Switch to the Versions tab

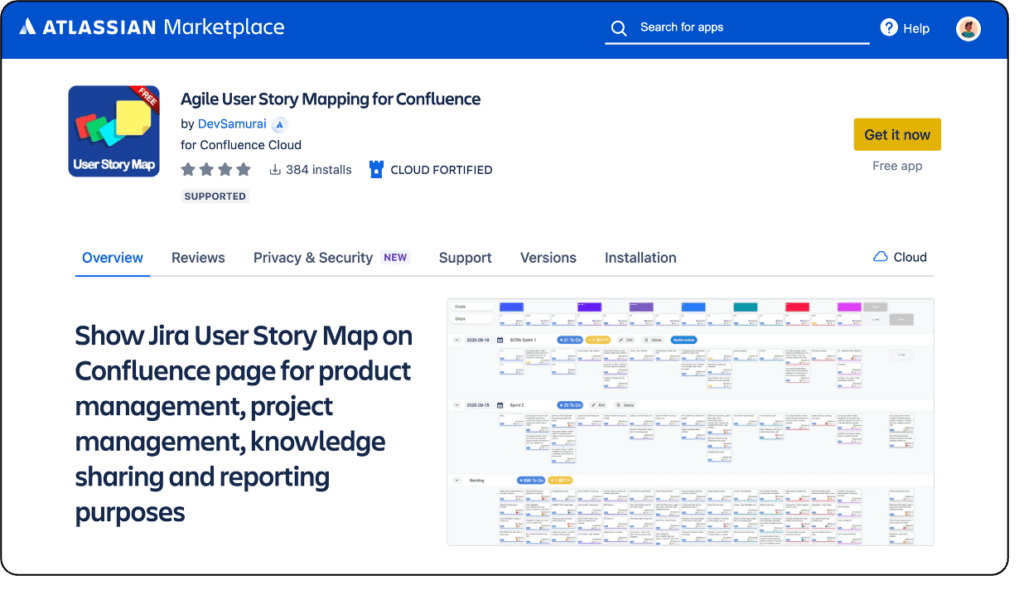pos(548,257)
